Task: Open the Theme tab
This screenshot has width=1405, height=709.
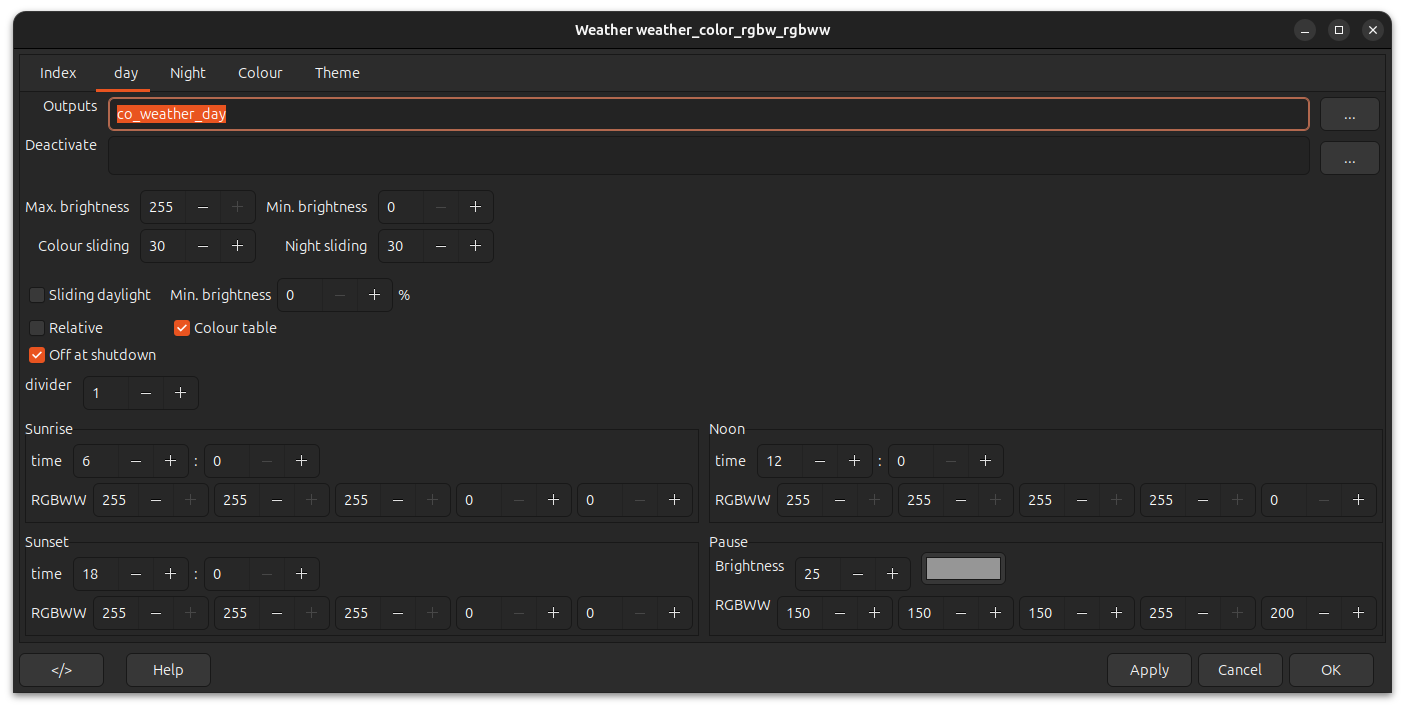Action: point(337,73)
